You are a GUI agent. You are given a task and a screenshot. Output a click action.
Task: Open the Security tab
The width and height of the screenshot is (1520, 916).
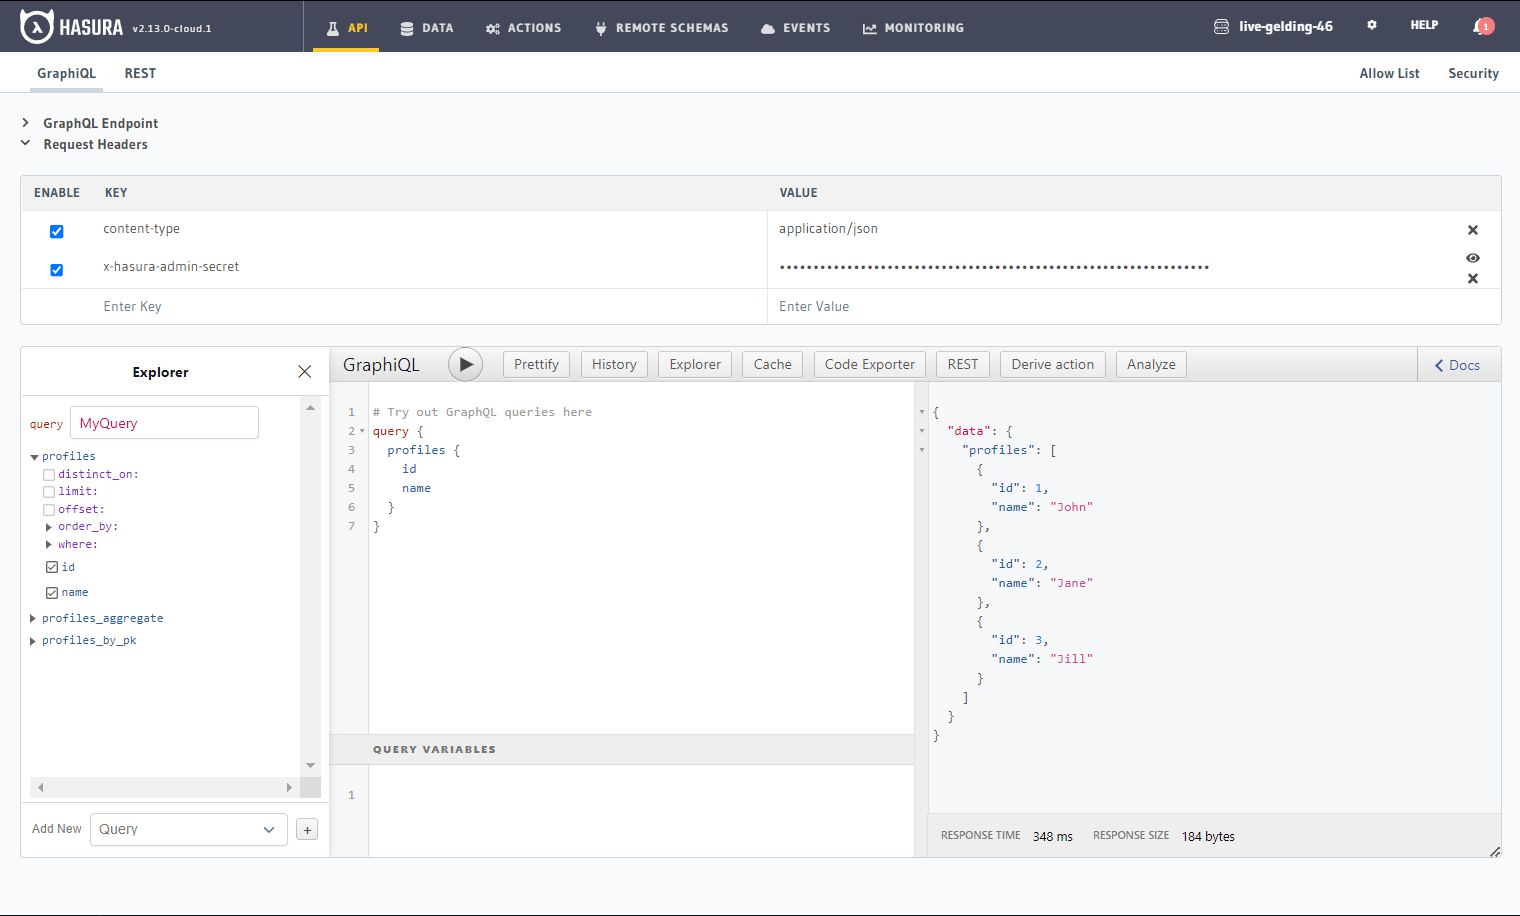1473,73
